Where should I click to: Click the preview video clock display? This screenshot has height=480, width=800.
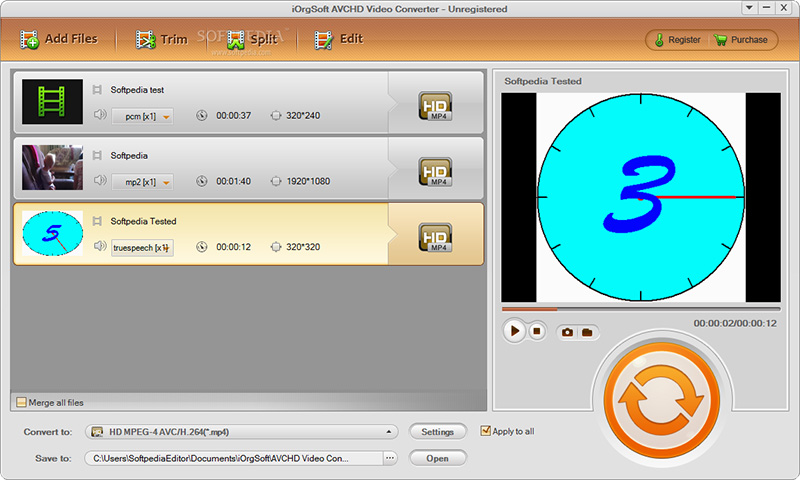click(641, 197)
